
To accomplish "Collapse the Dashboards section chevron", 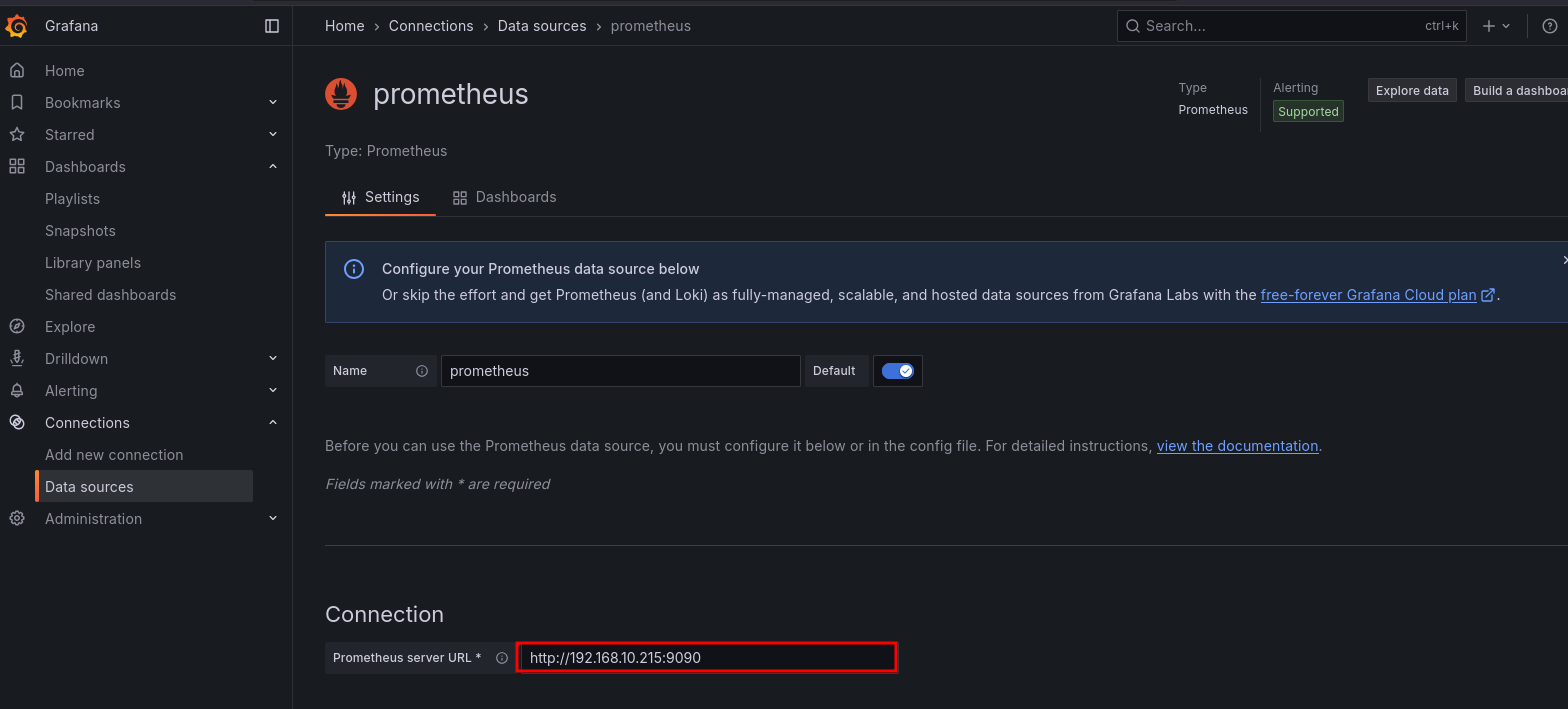I will coord(273,167).
